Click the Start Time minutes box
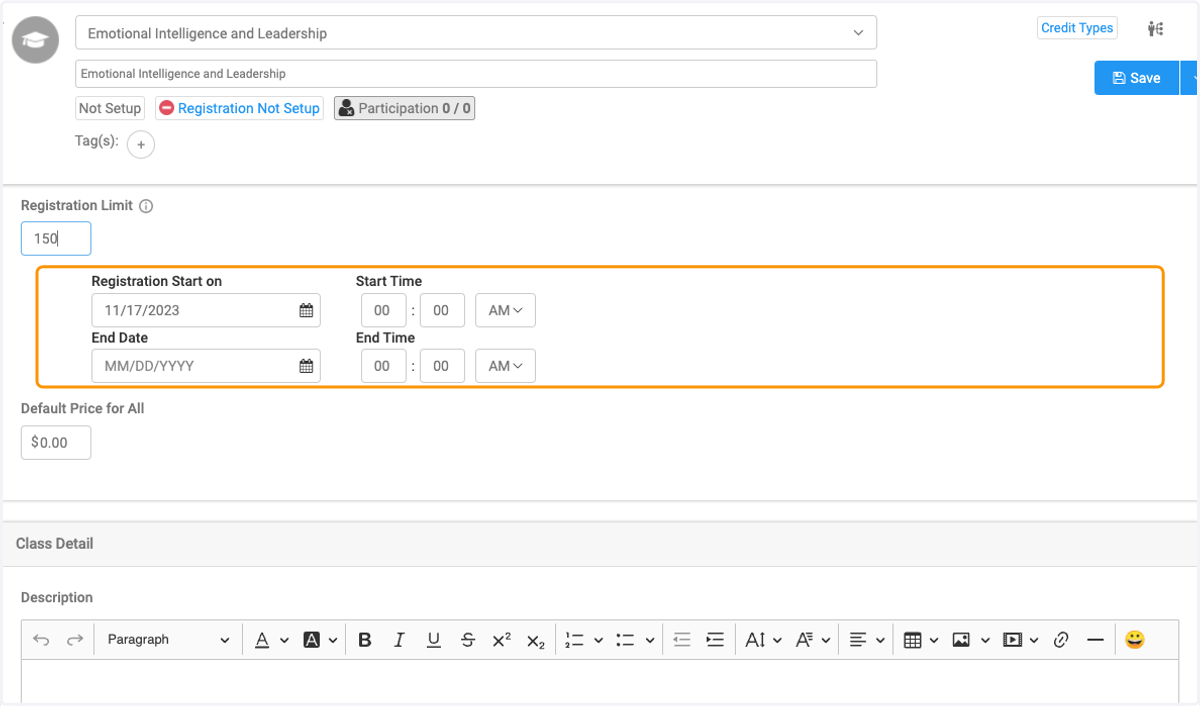 pyautogui.click(x=442, y=310)
